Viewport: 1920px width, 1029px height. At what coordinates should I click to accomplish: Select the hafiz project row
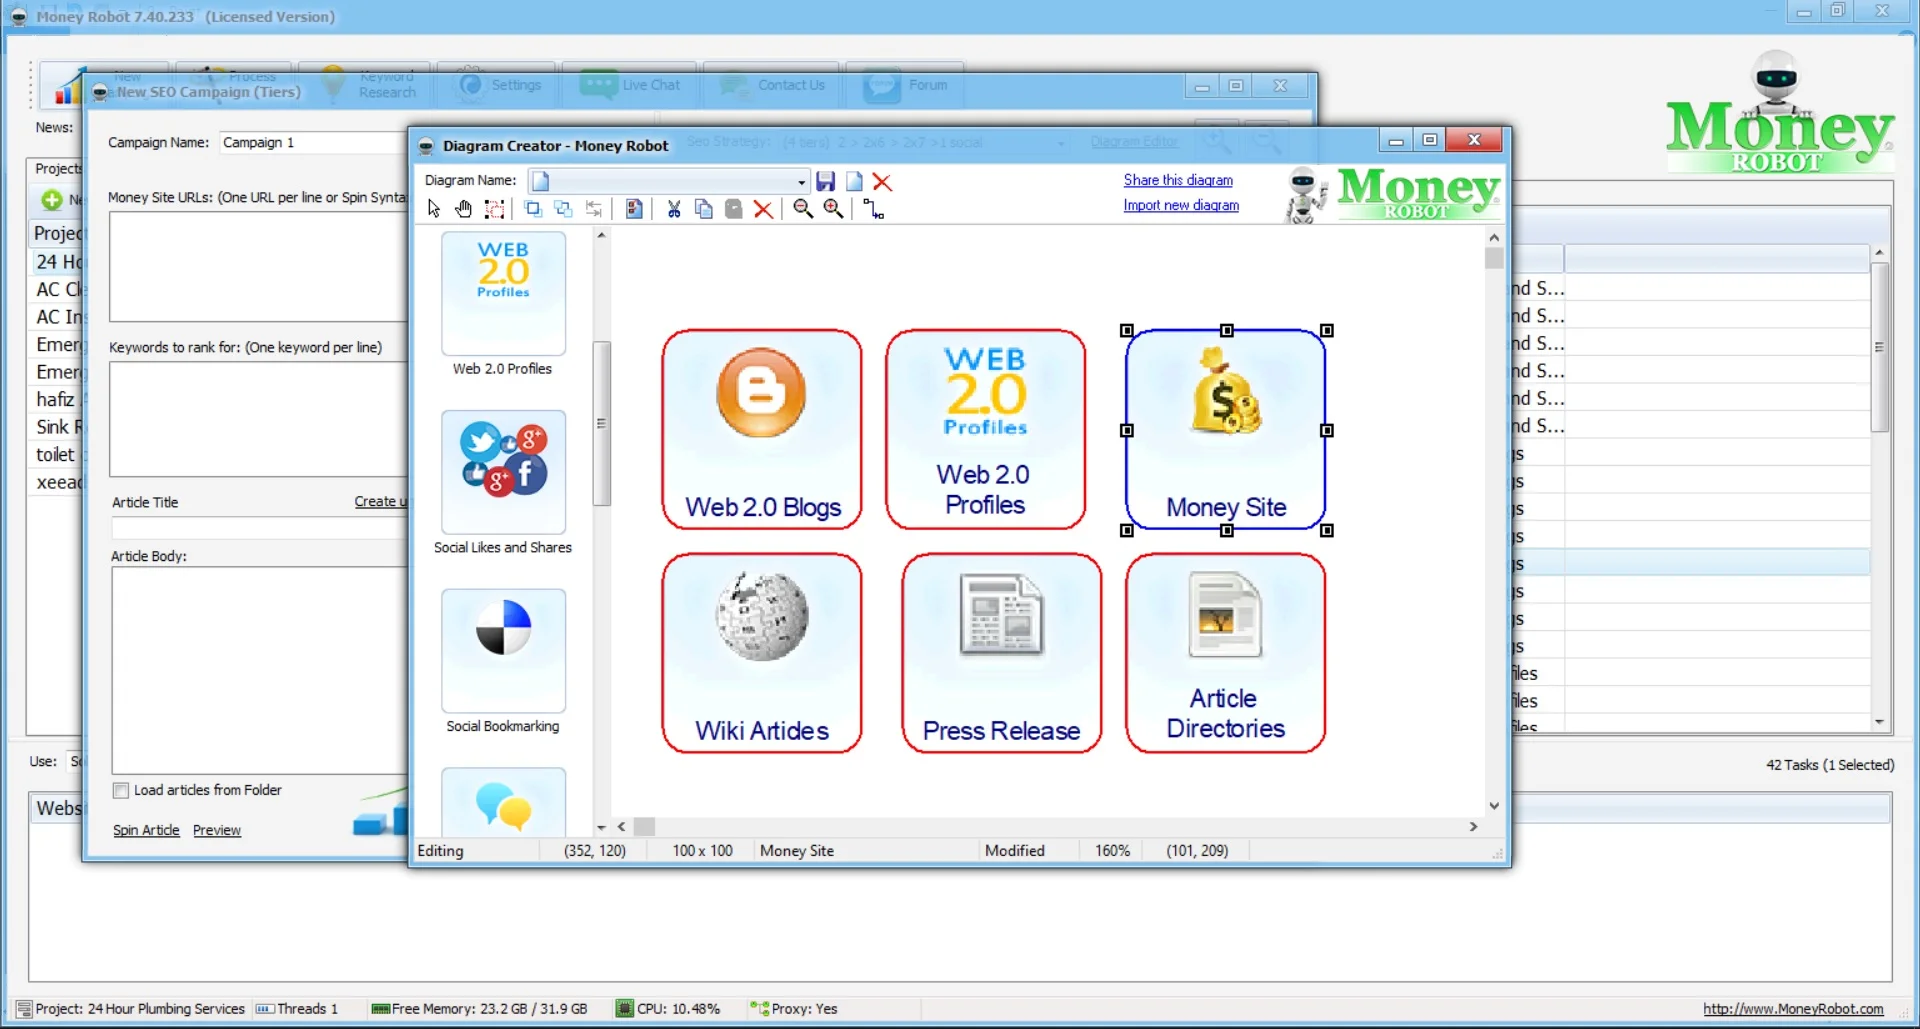[60, 399]
